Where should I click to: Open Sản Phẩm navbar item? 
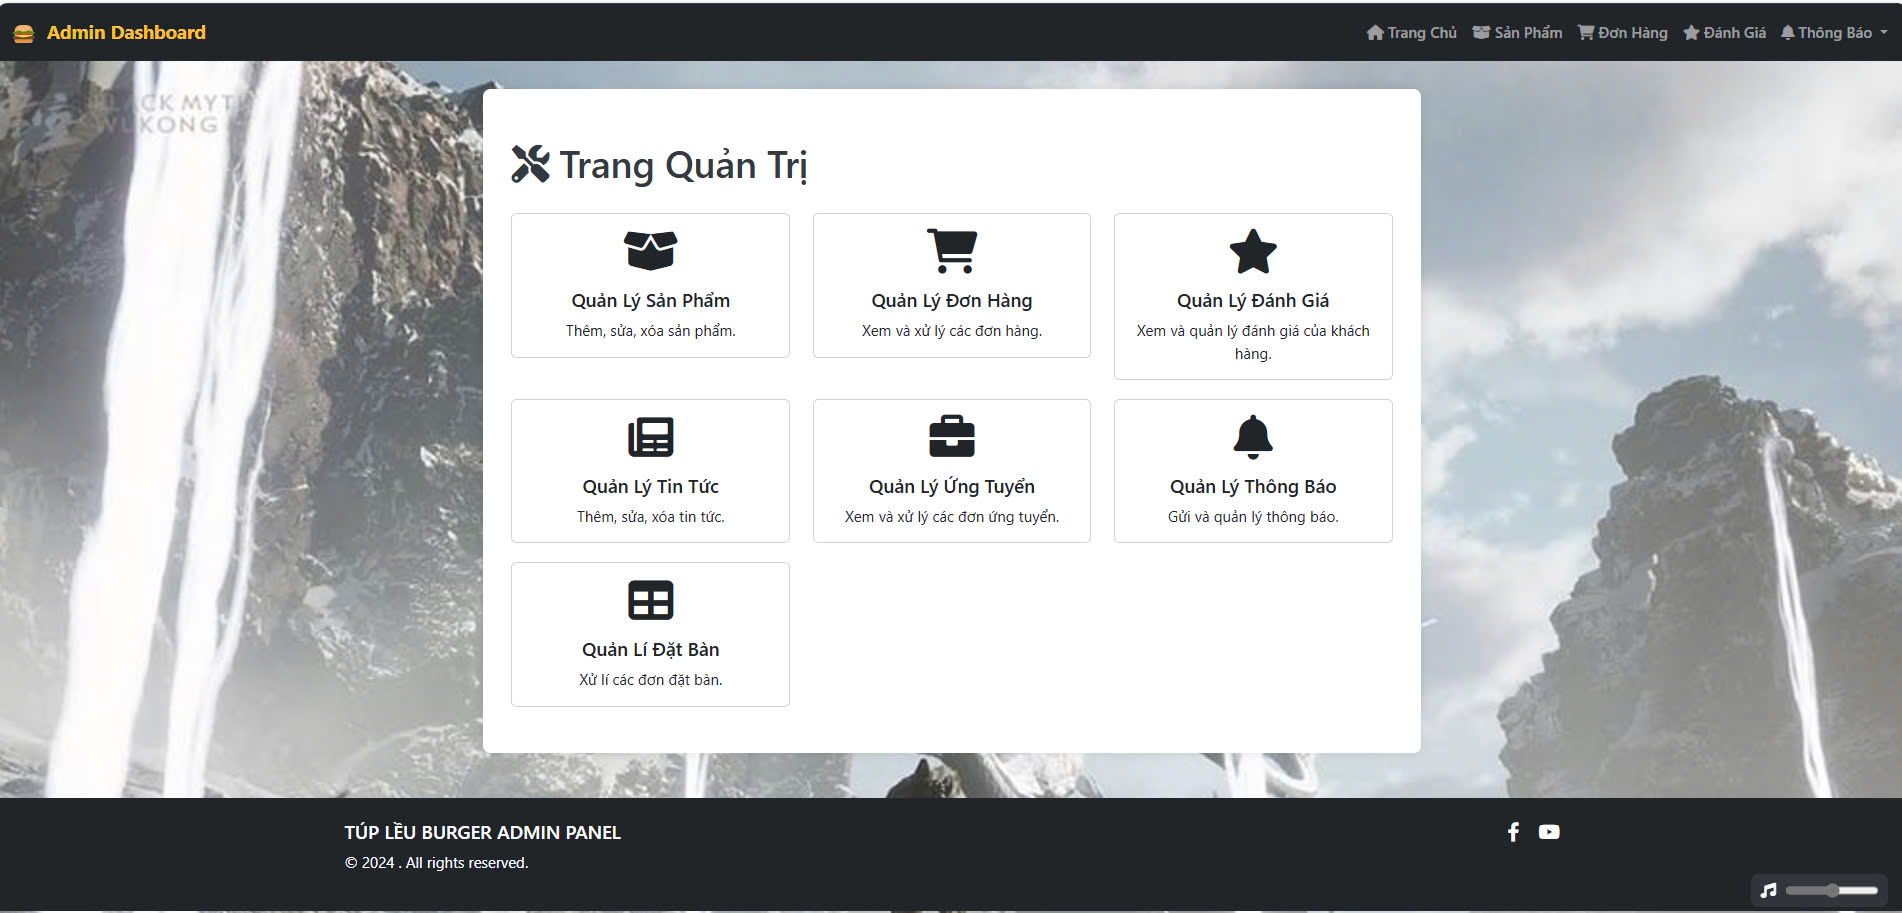point(1517,33)
